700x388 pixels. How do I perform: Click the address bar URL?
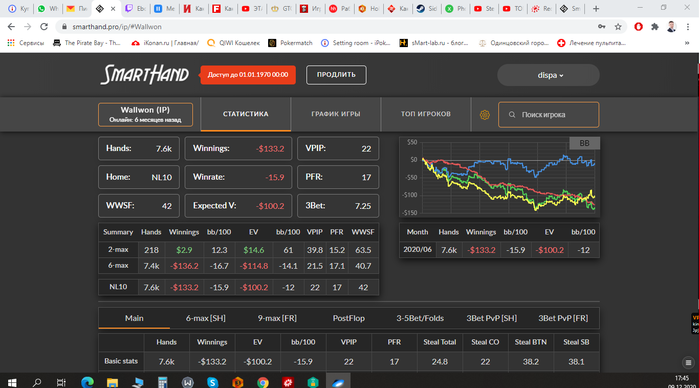(x=117, y=27)
